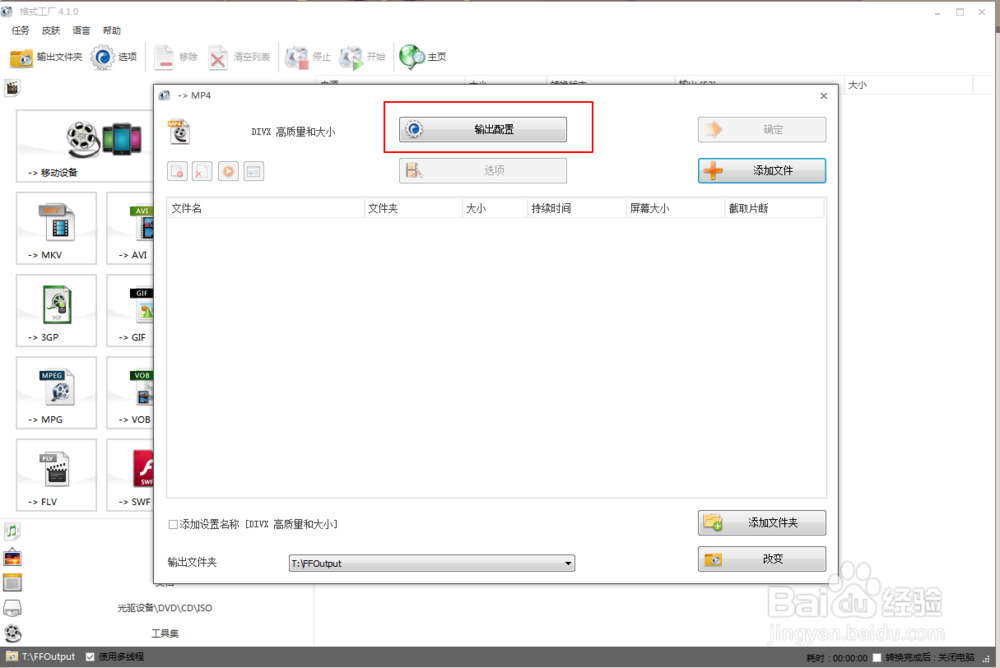Click the remove-file icon in dialog
The height and width of the screenshot is (668, 1000).
[177, 171]
